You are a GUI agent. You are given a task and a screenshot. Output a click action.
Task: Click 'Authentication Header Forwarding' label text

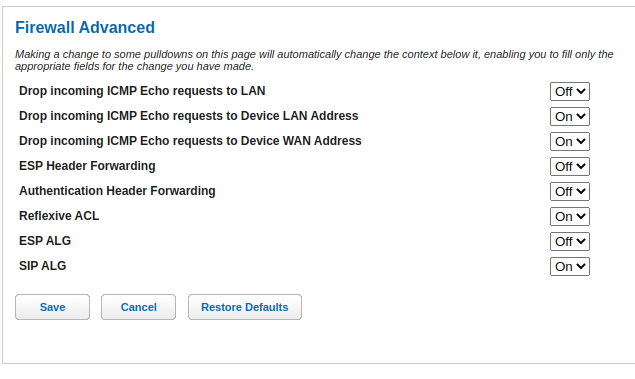(x=117, y=191)
